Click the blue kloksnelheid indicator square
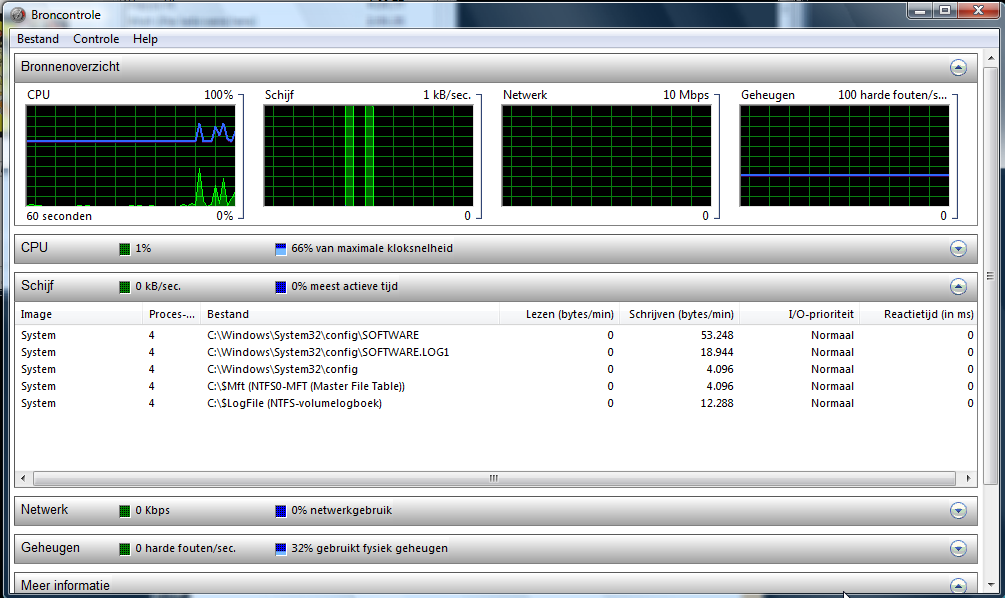The height and width of the screenshot is (598, 1005). [280, 249]
